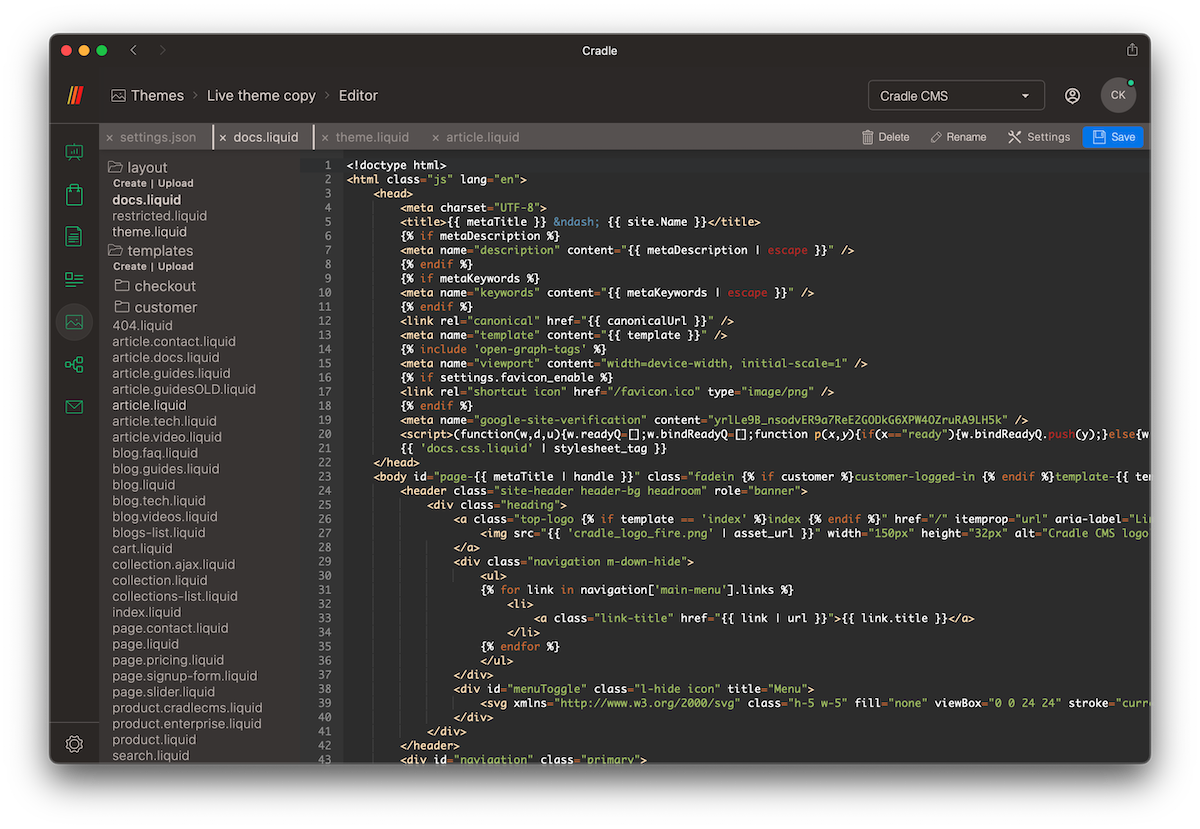Open cart.liquid in the file list
The height and width of the screenshot is (829, 1200).
coord(142,548)
